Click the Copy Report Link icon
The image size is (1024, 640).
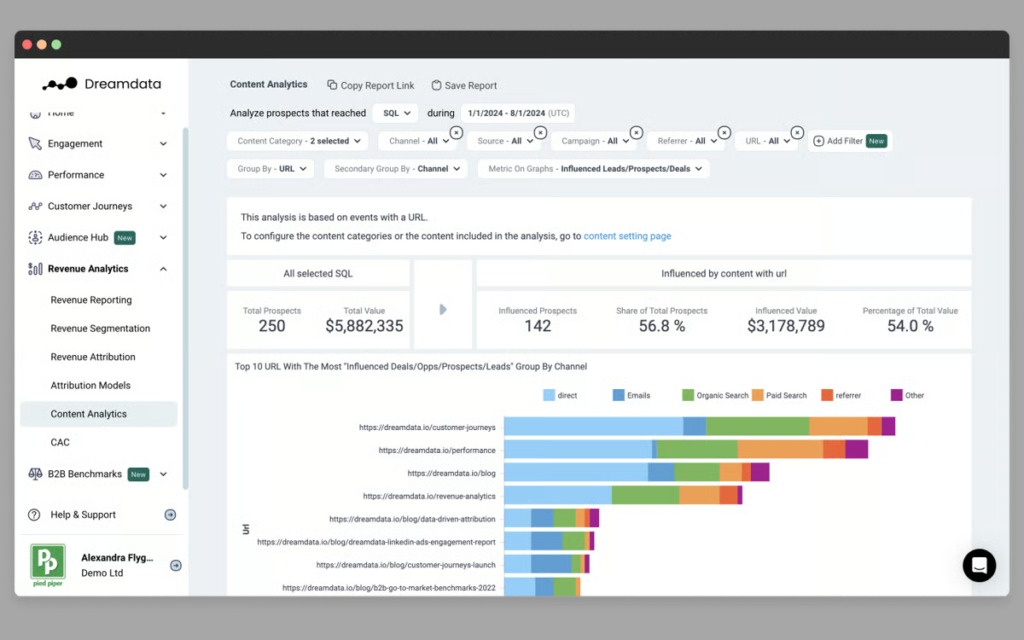coord(332,85)
